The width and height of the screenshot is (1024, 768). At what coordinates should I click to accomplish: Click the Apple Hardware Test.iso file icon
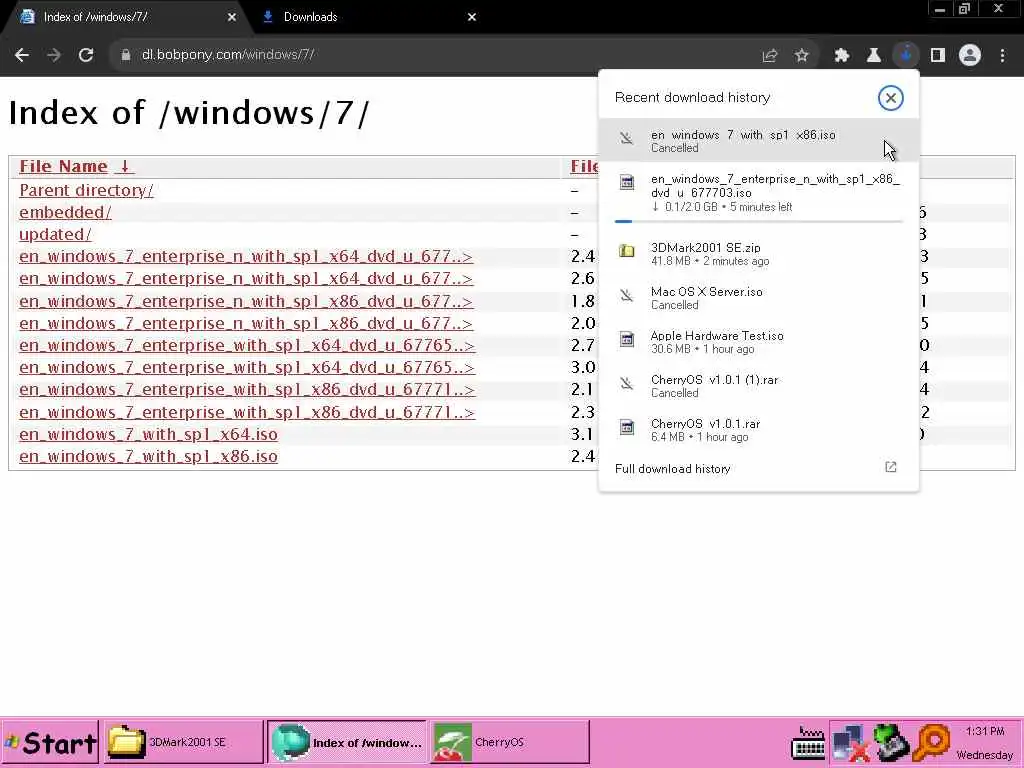627,339
